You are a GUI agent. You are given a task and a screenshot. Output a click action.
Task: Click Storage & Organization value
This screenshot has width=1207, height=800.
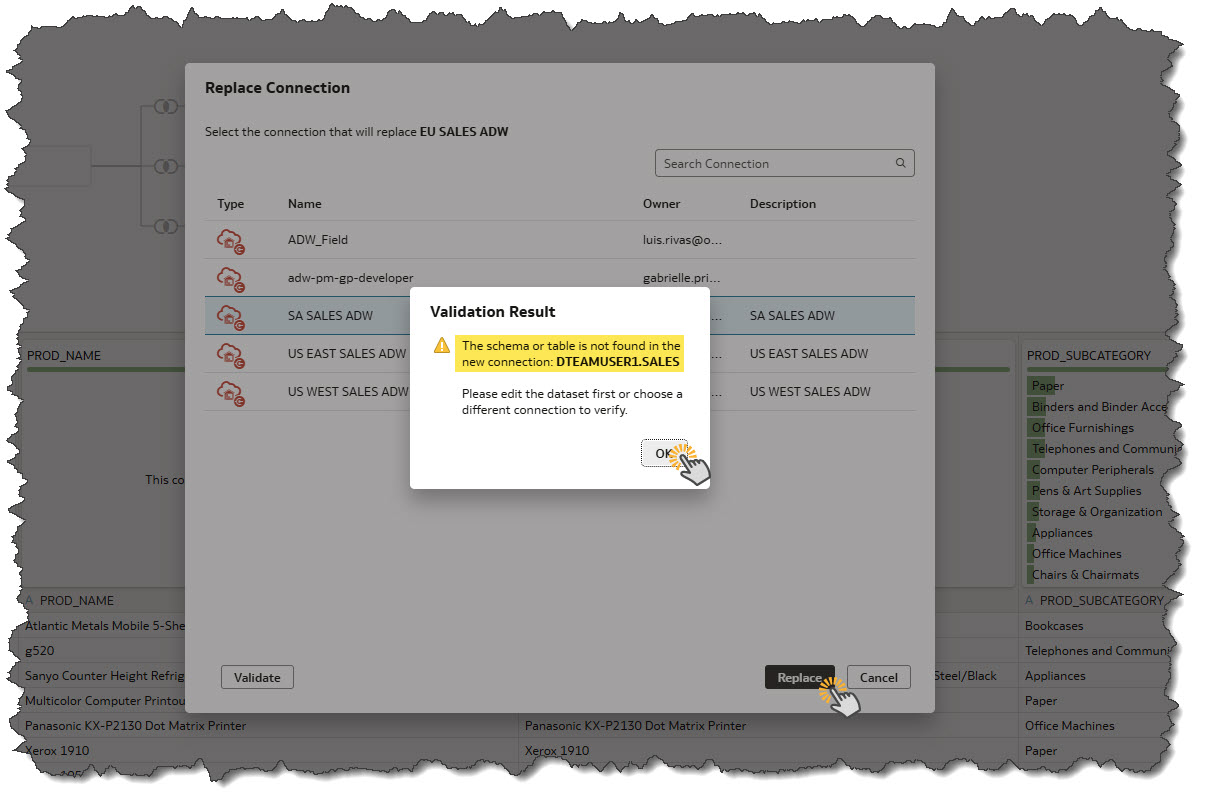pyautogui.click(x=1097, y=512)
